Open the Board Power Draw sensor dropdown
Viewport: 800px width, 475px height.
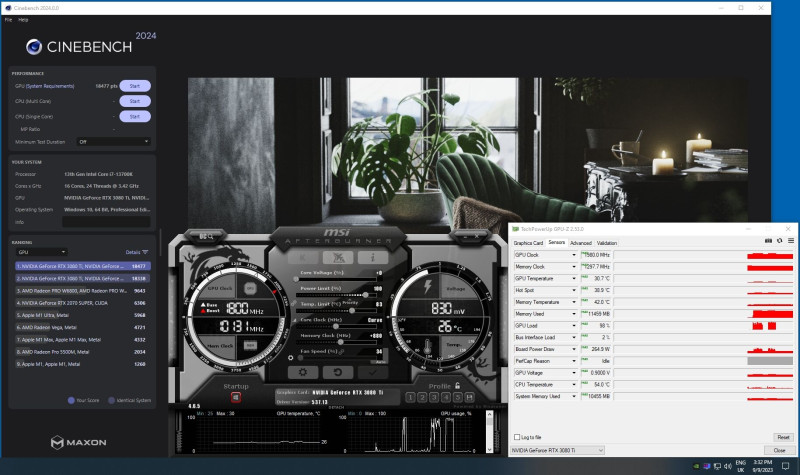[x=573, y=349]
